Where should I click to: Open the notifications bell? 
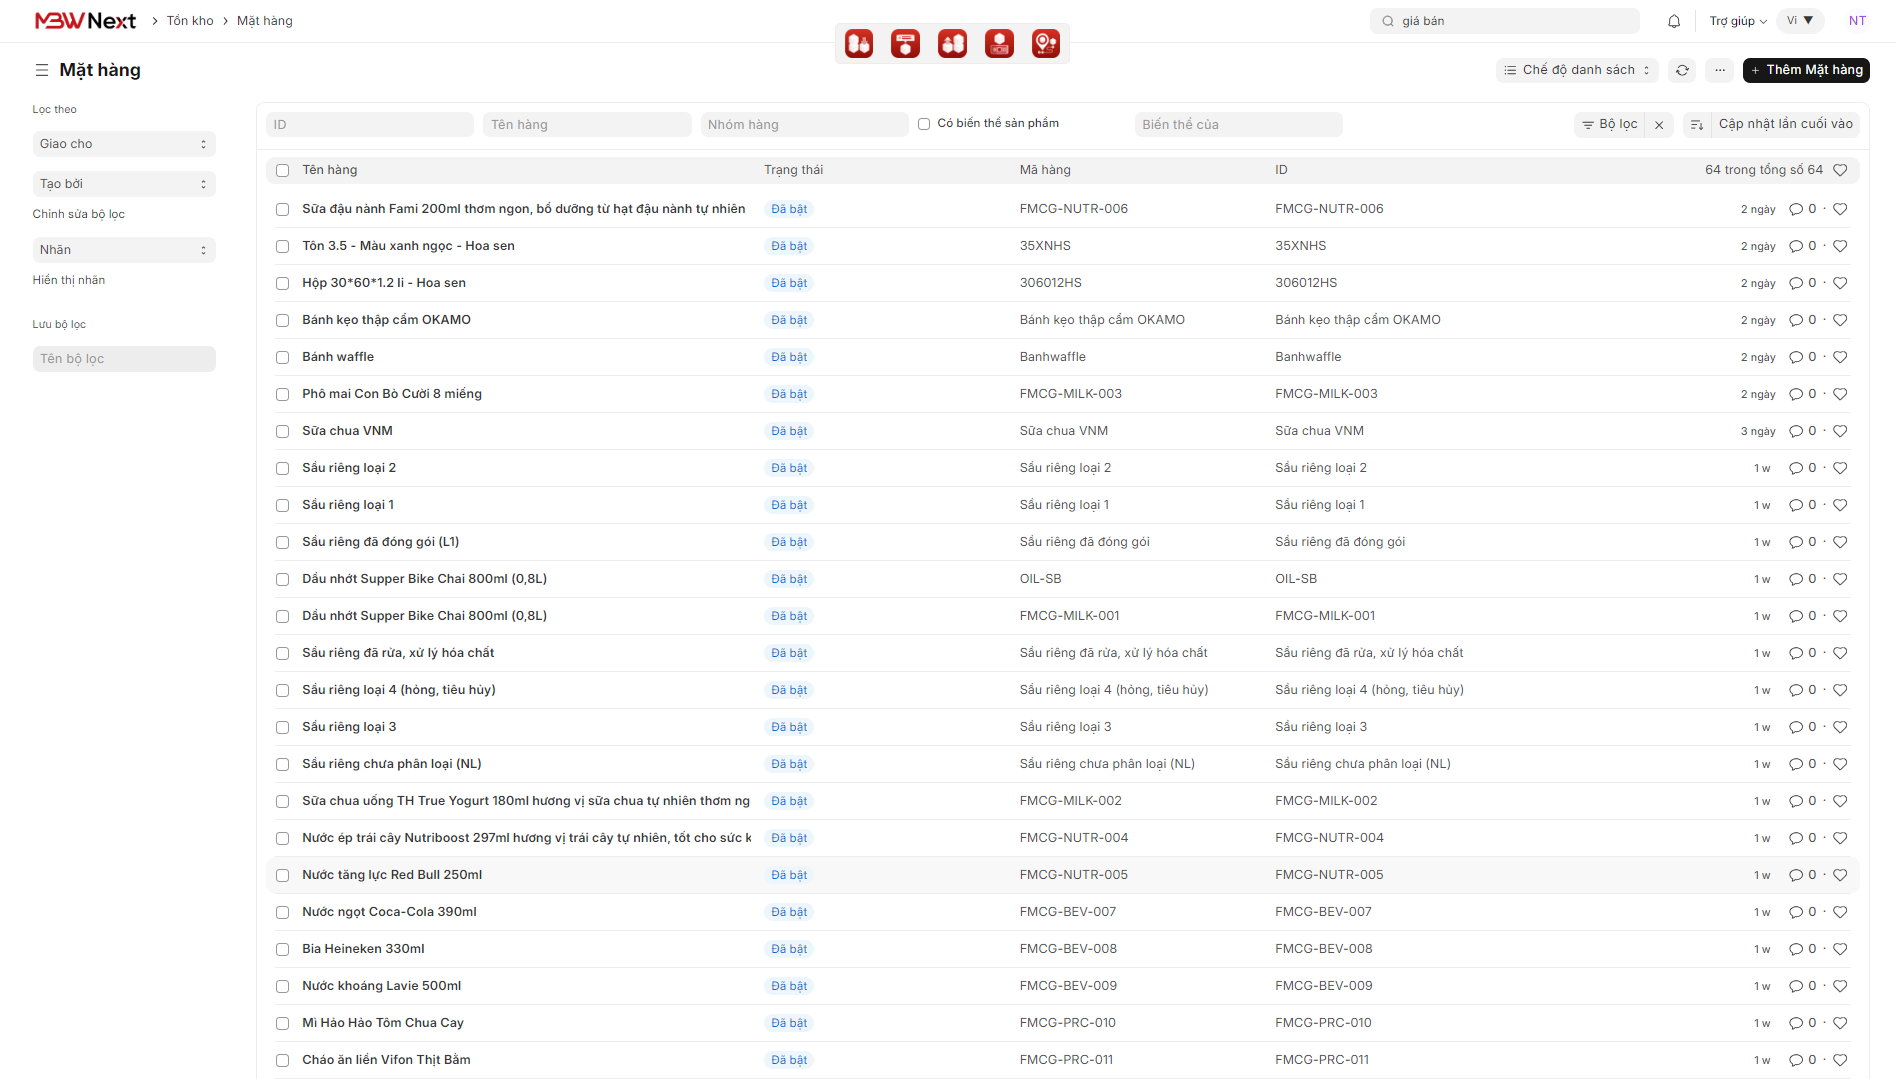click(1674, 21)
